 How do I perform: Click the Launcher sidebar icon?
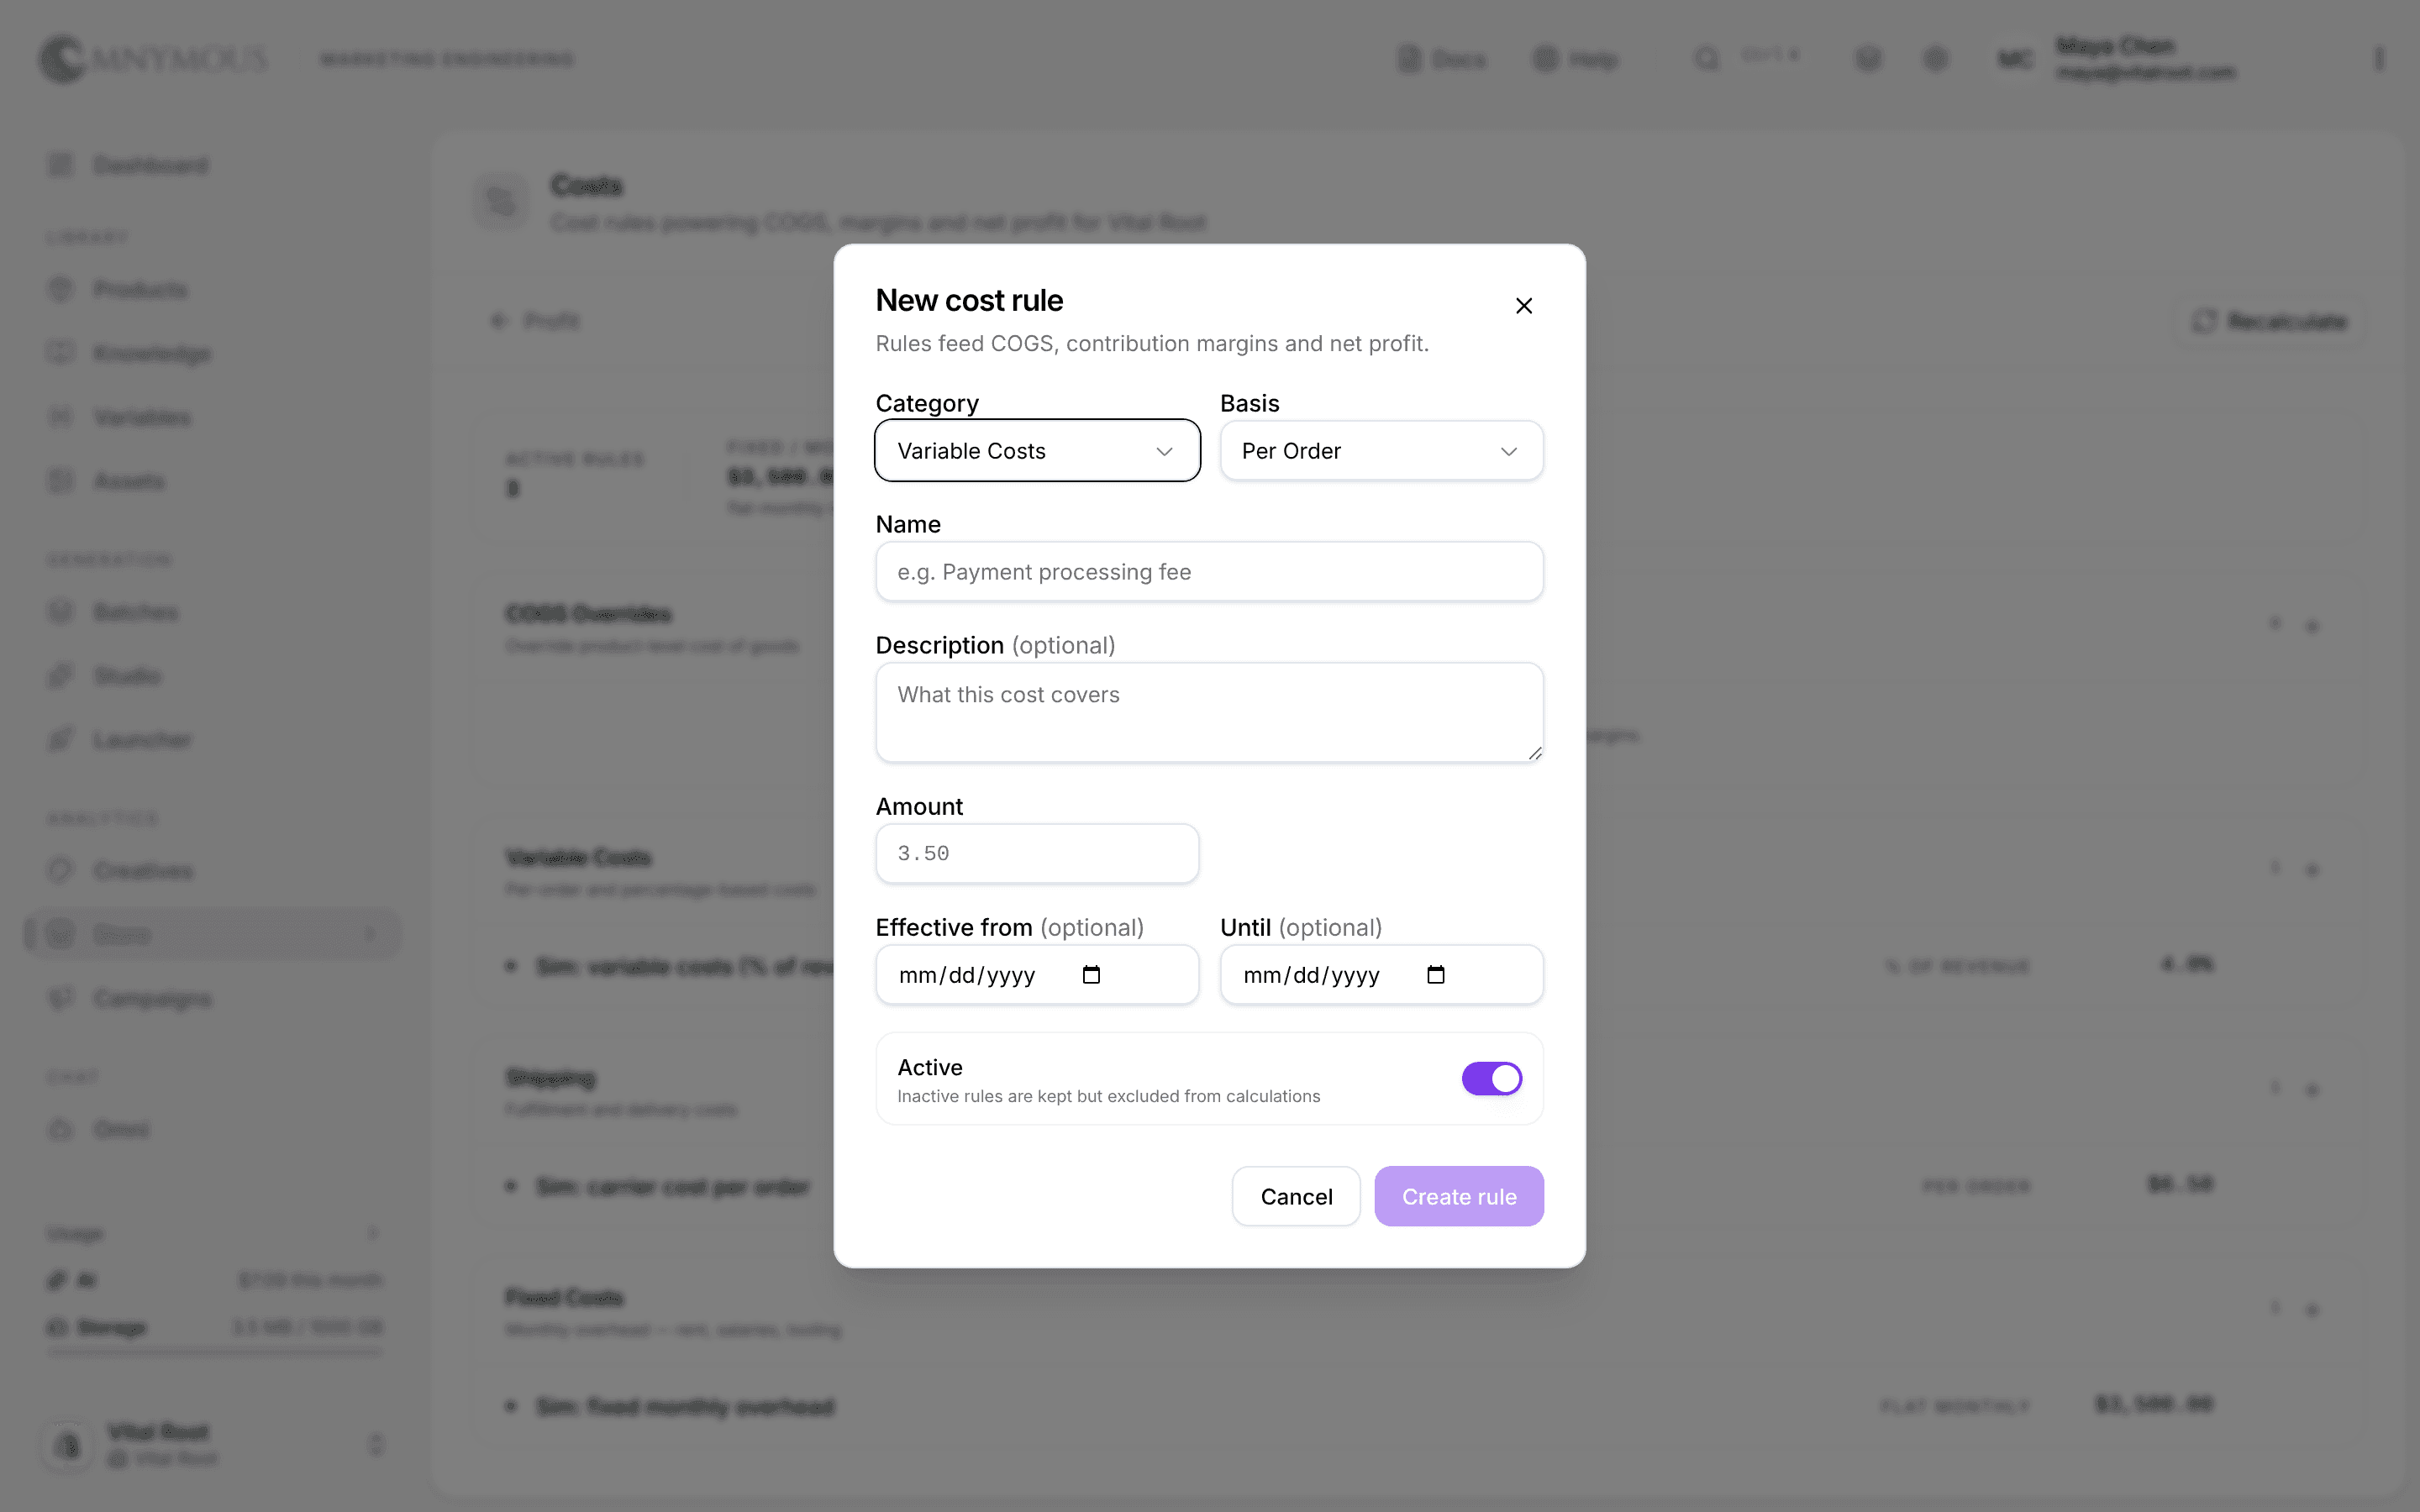[60, 740]
